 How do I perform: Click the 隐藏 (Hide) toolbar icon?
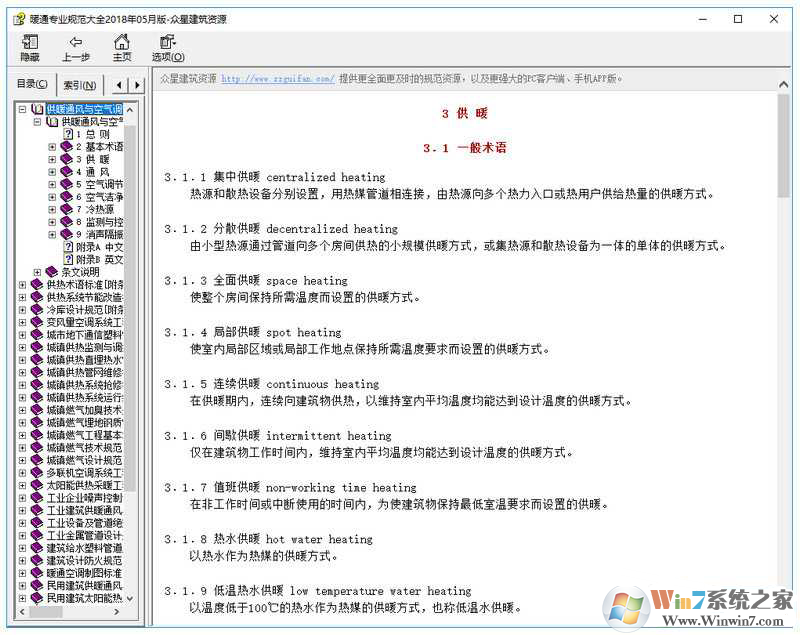point(30,48)
